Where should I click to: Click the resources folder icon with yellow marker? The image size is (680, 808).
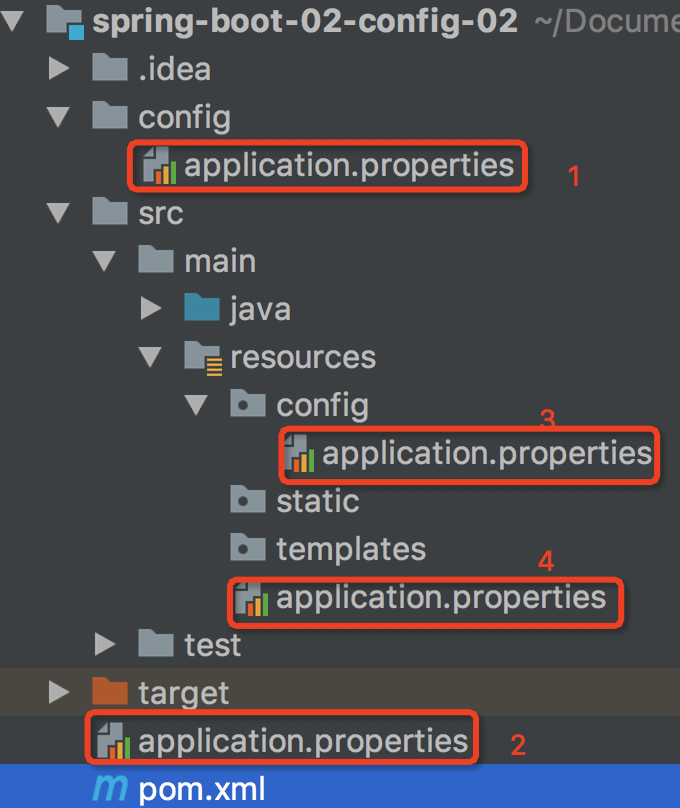(203, 356)
